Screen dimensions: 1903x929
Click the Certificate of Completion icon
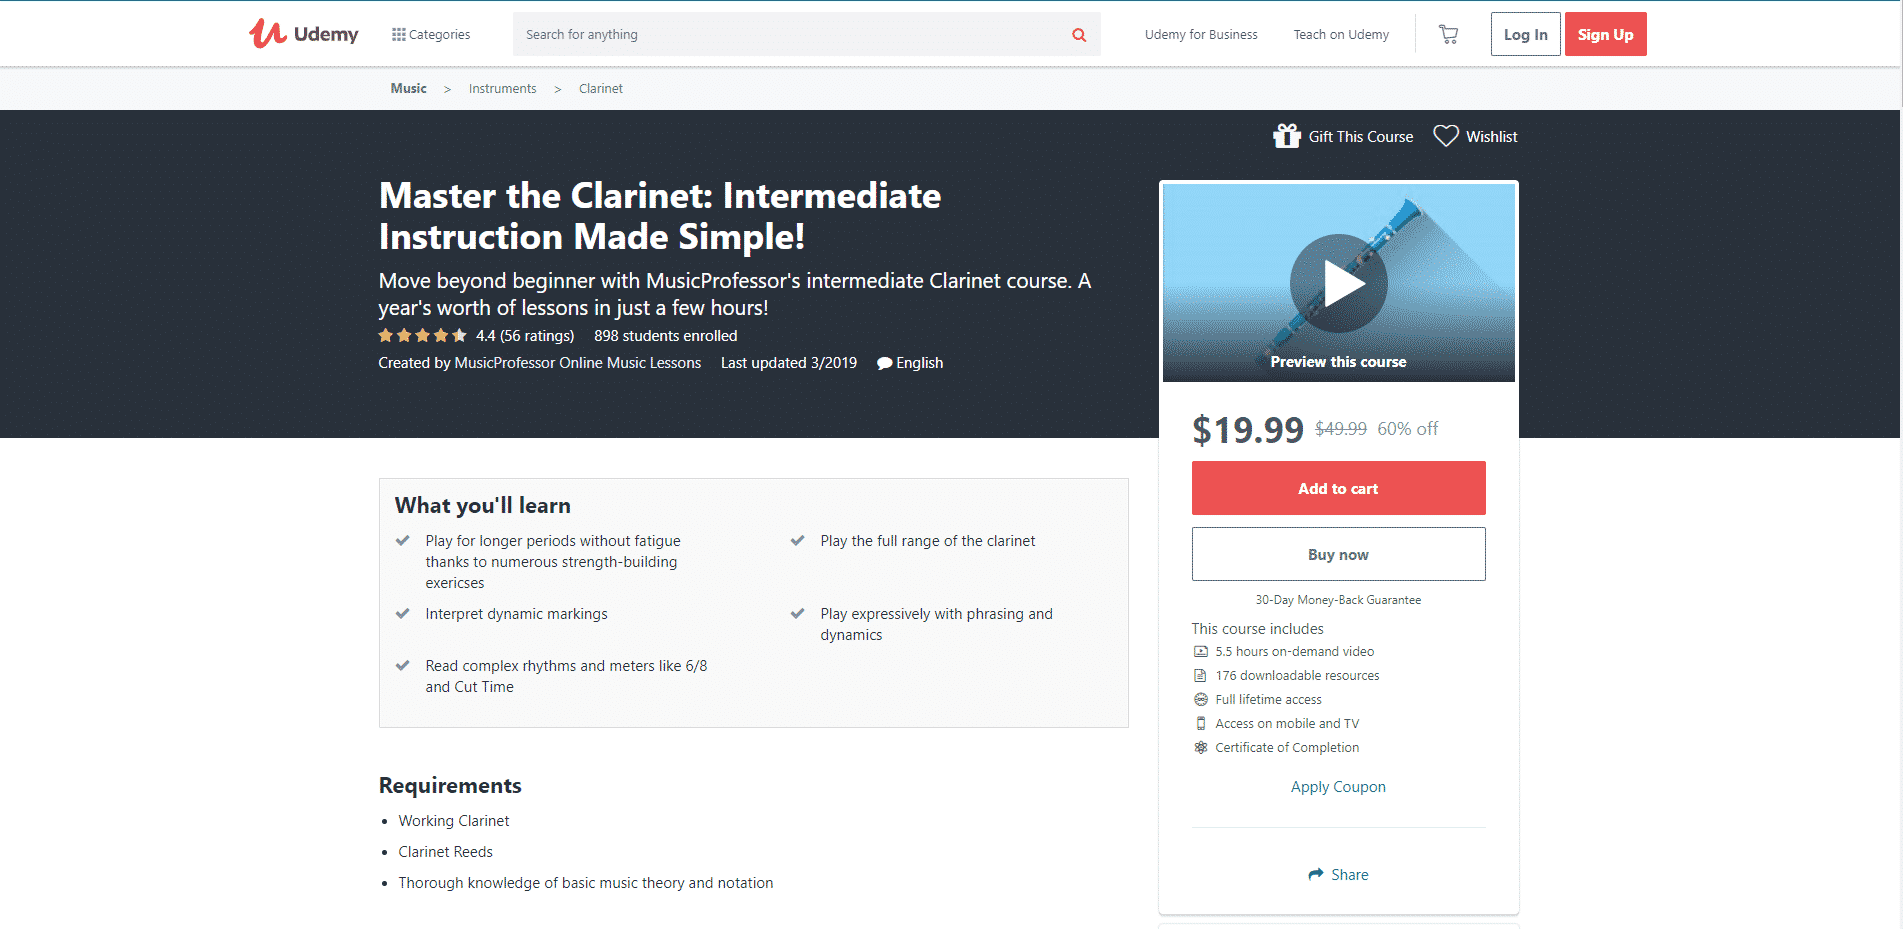coord(1201,747)
